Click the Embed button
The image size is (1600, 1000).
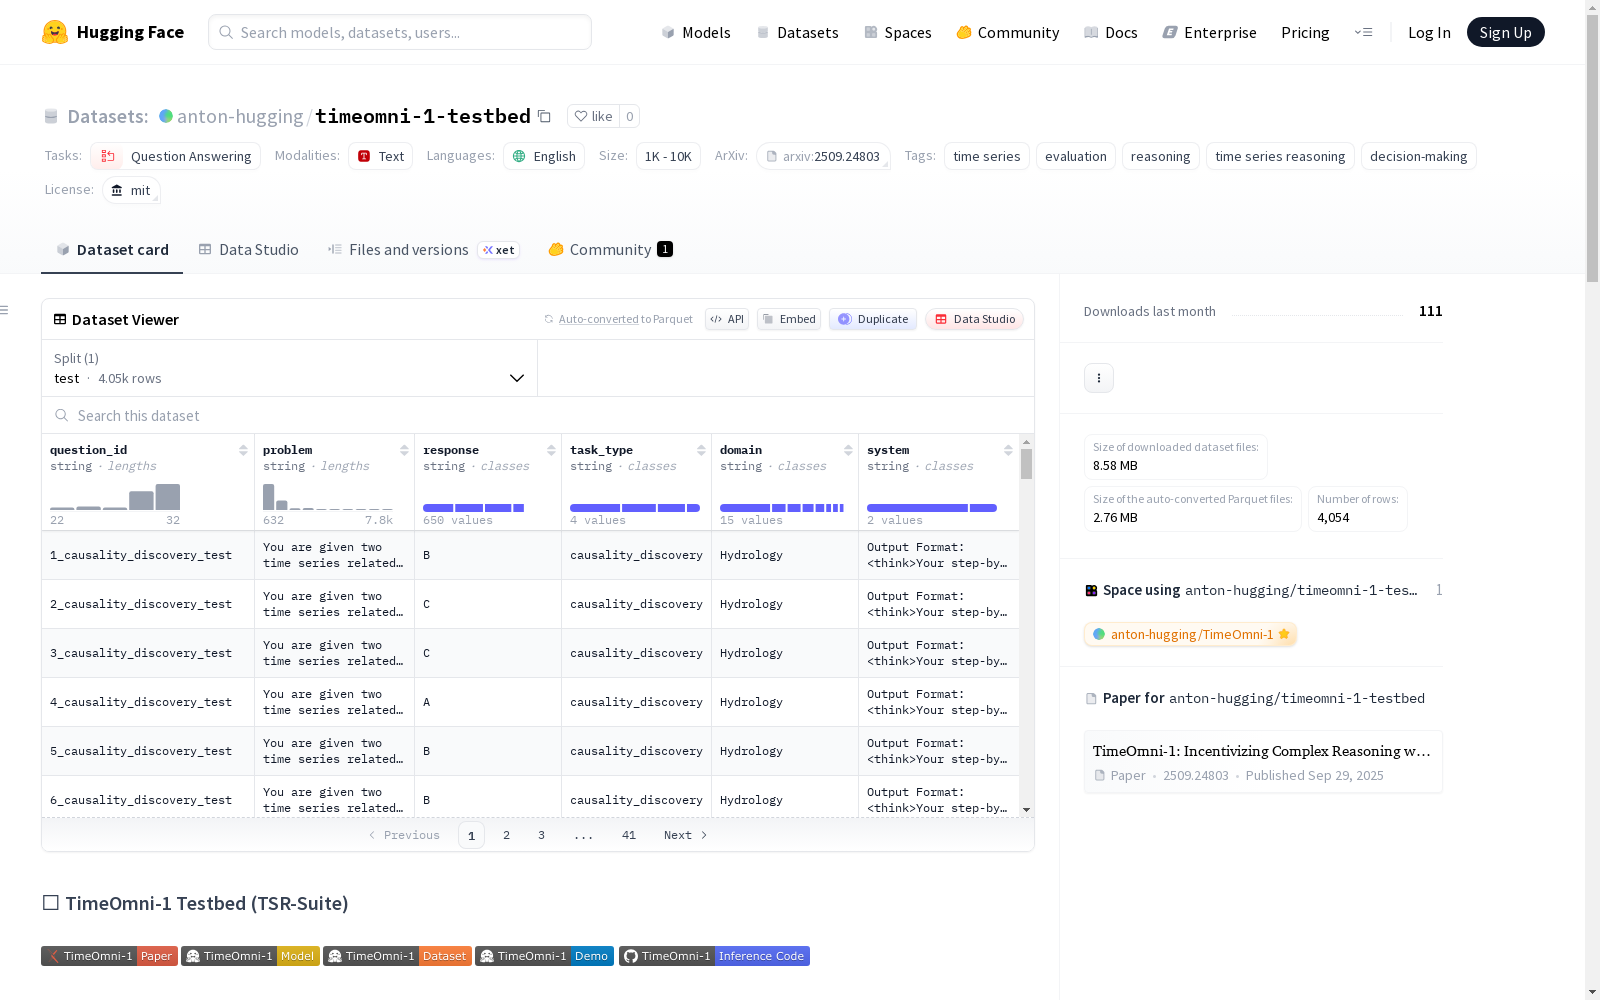click(x=789, y=319)
